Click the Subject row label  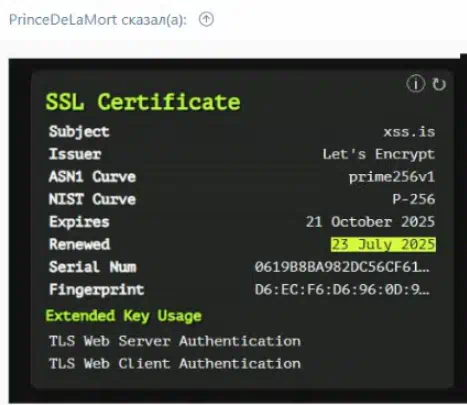pos(79,132)
